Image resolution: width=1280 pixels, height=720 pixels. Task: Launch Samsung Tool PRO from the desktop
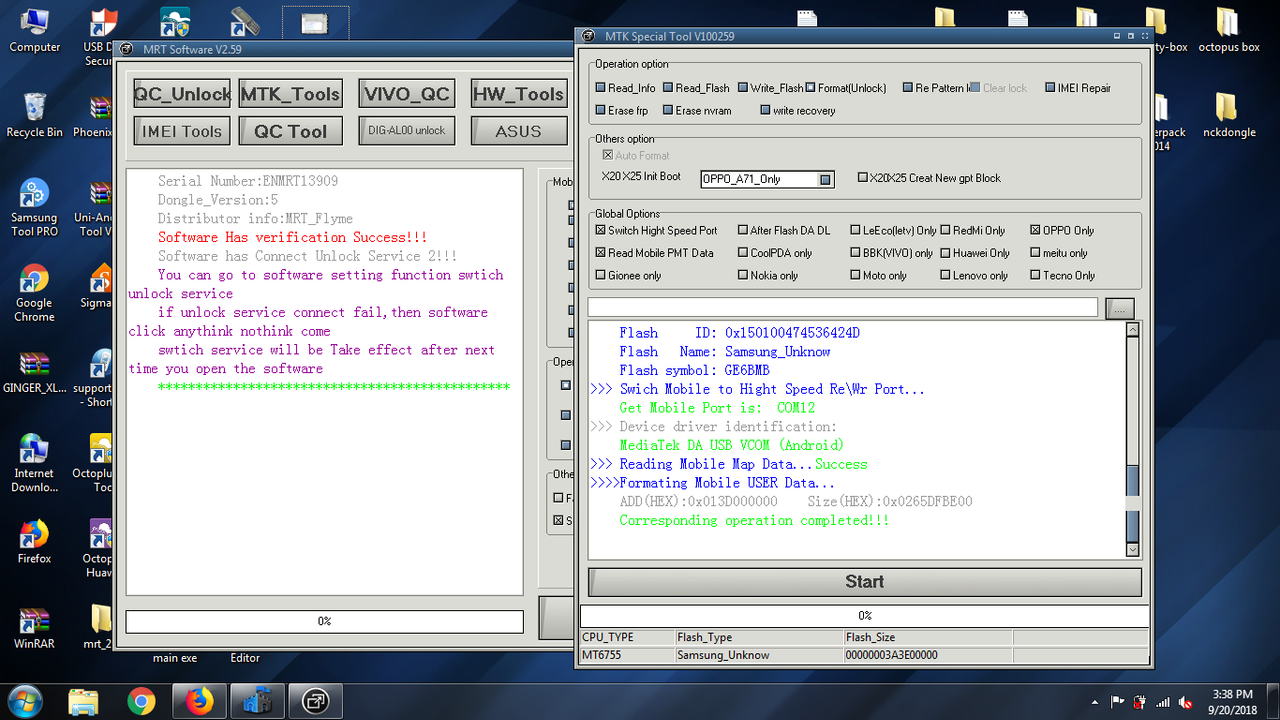[x=34, y=208]
